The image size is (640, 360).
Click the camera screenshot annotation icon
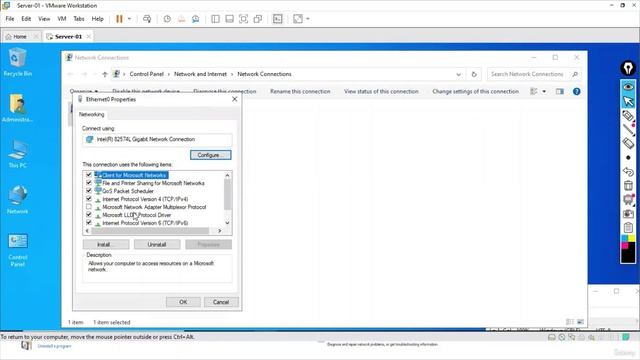point(628,213)
